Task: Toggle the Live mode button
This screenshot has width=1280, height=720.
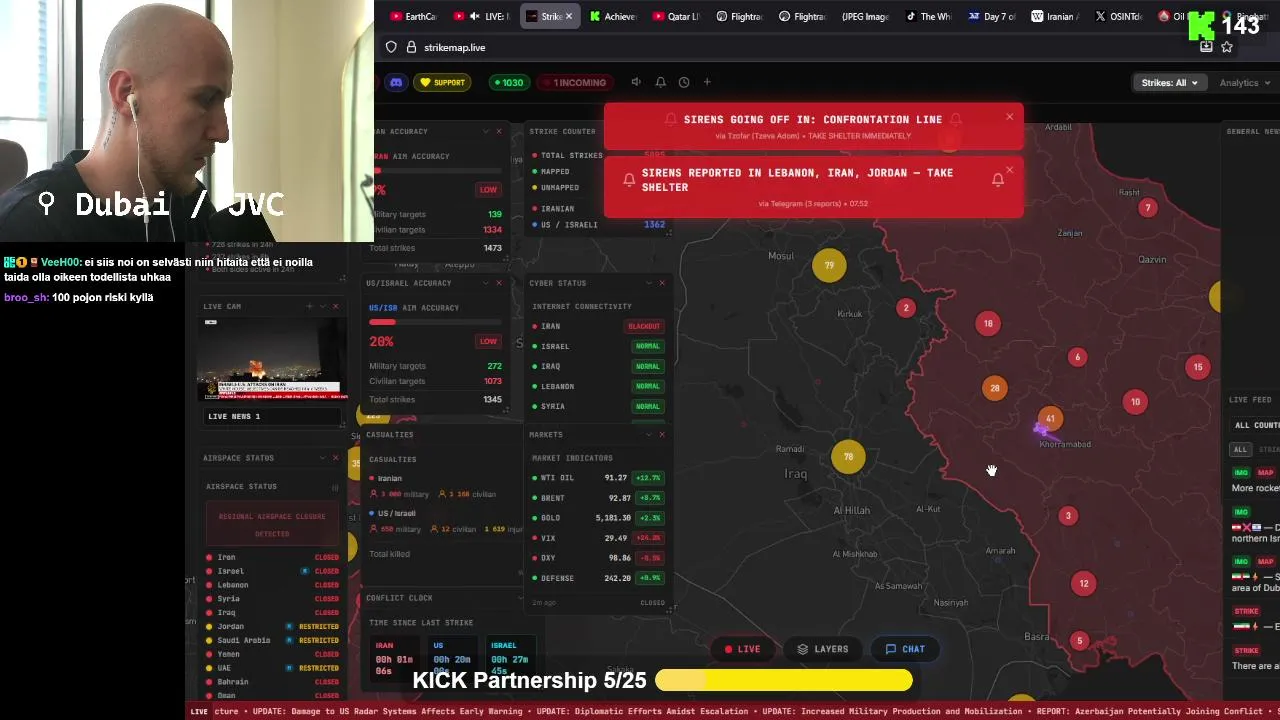Action: pos(742,649)
